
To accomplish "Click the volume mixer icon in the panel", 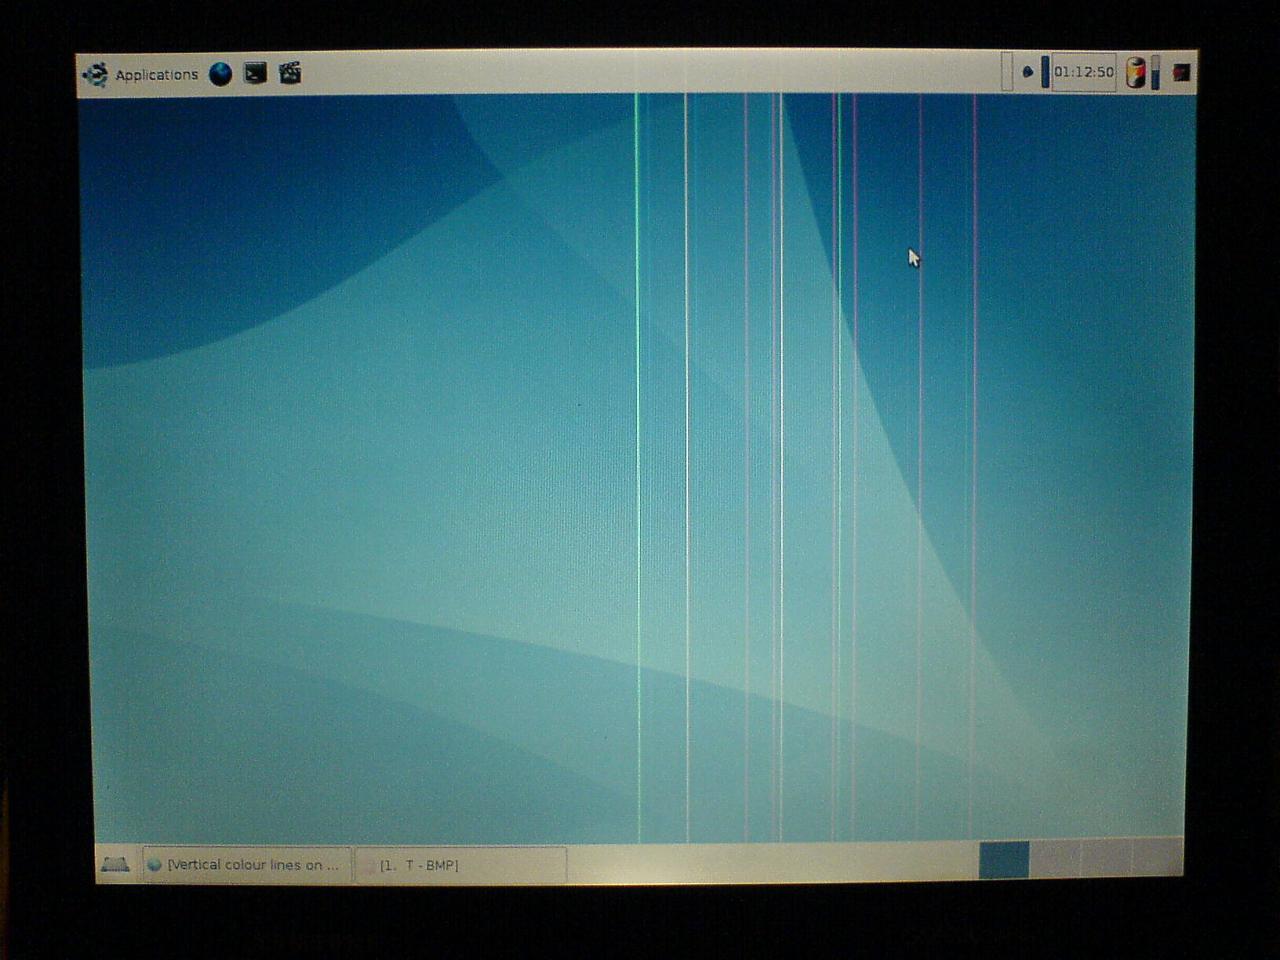I will 1027,72.
